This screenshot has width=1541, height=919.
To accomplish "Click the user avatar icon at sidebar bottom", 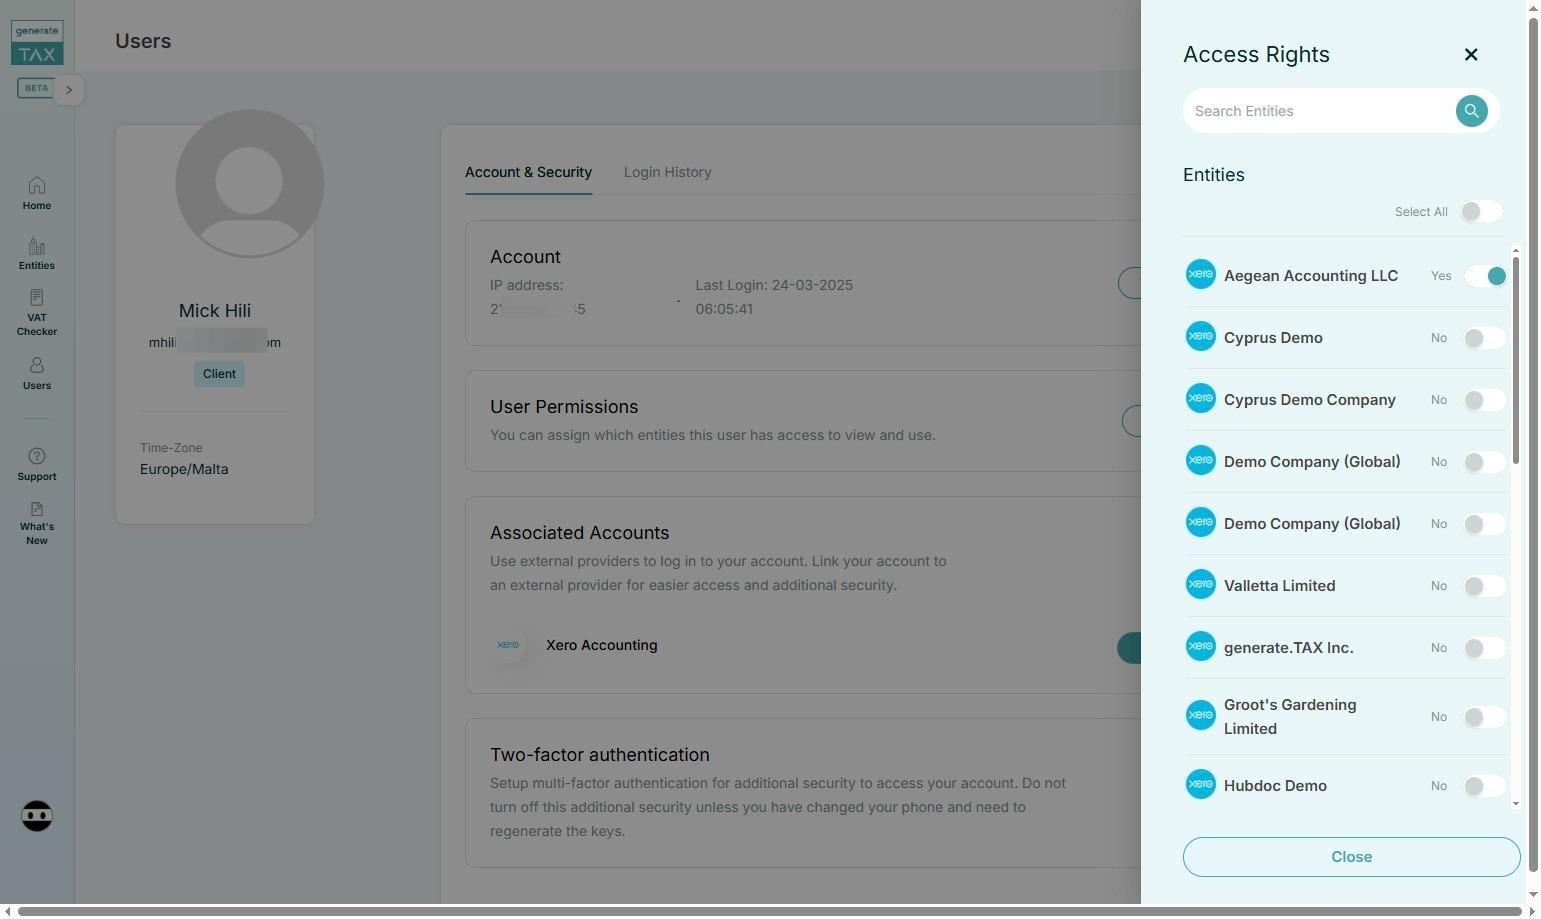I will 37,816.
